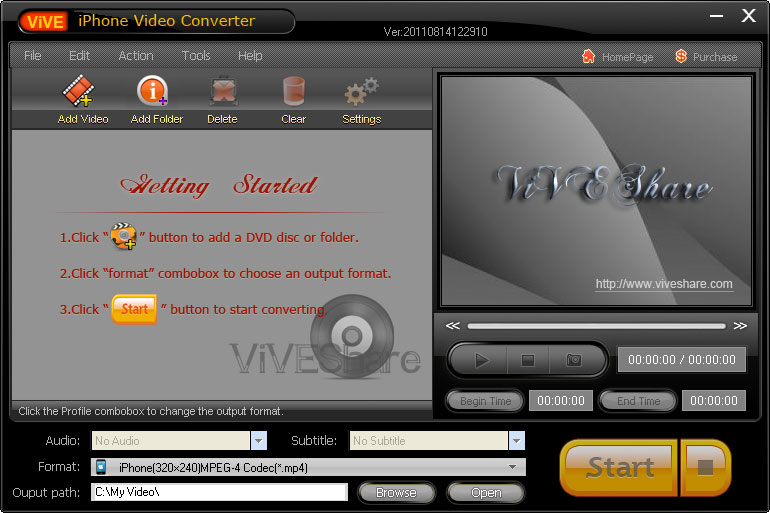This screenshot has width=770, height=513.
Task: Play the preview video
Action: (482, 360)
